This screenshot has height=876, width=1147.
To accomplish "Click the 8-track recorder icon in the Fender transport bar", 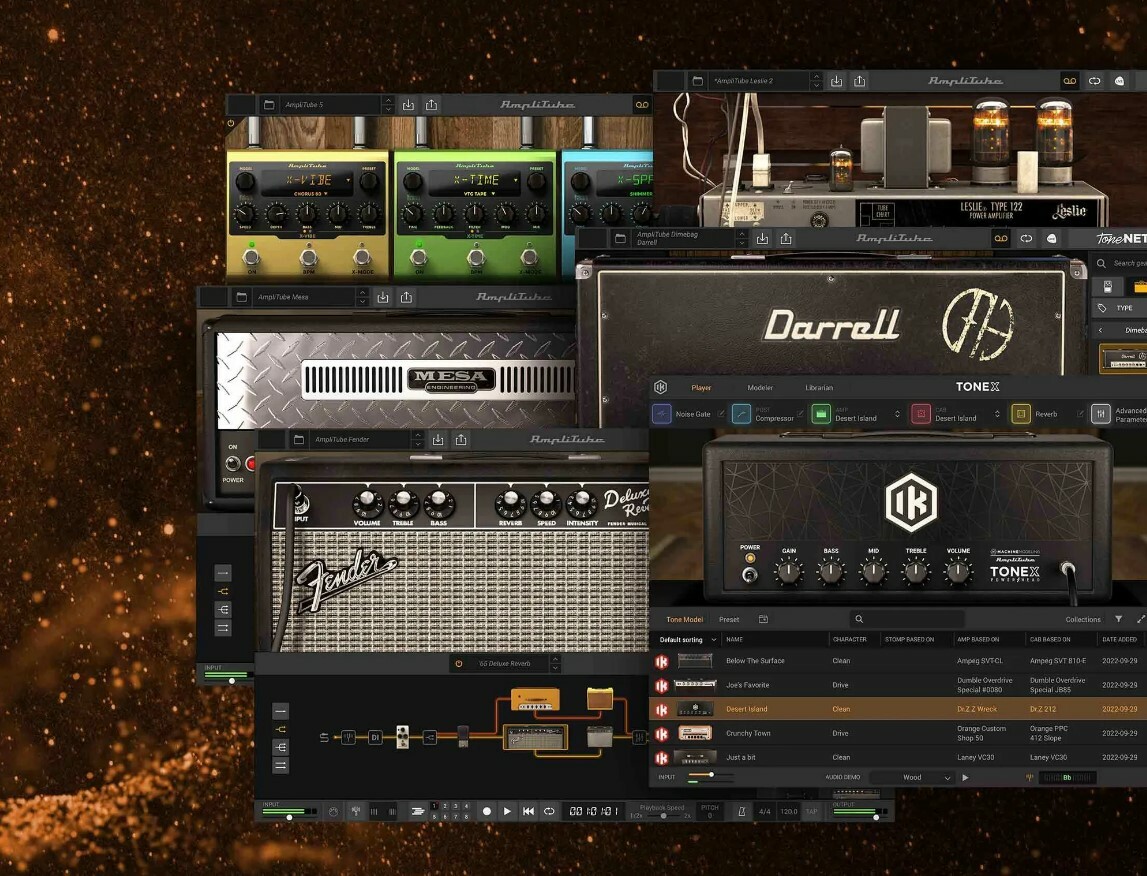I will 418,811.
